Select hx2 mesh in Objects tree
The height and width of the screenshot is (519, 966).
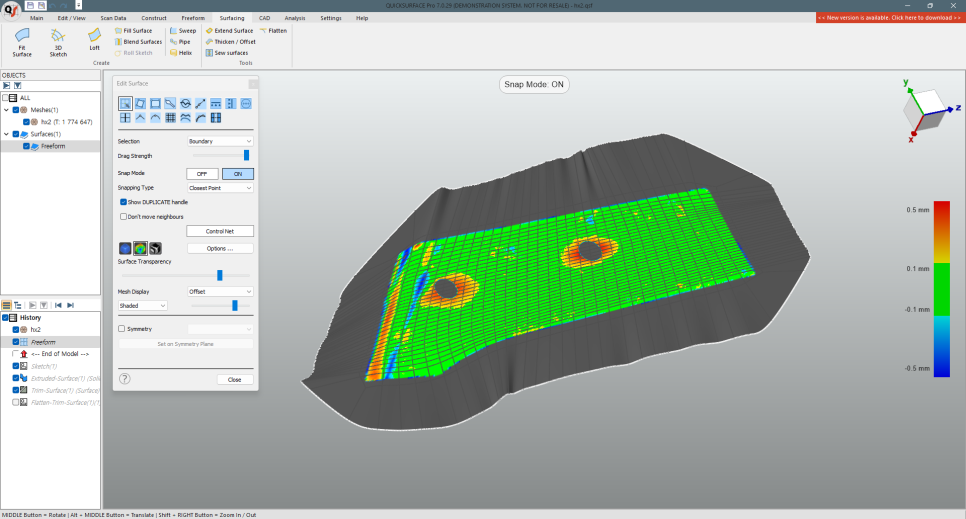[x=67, y=122]
